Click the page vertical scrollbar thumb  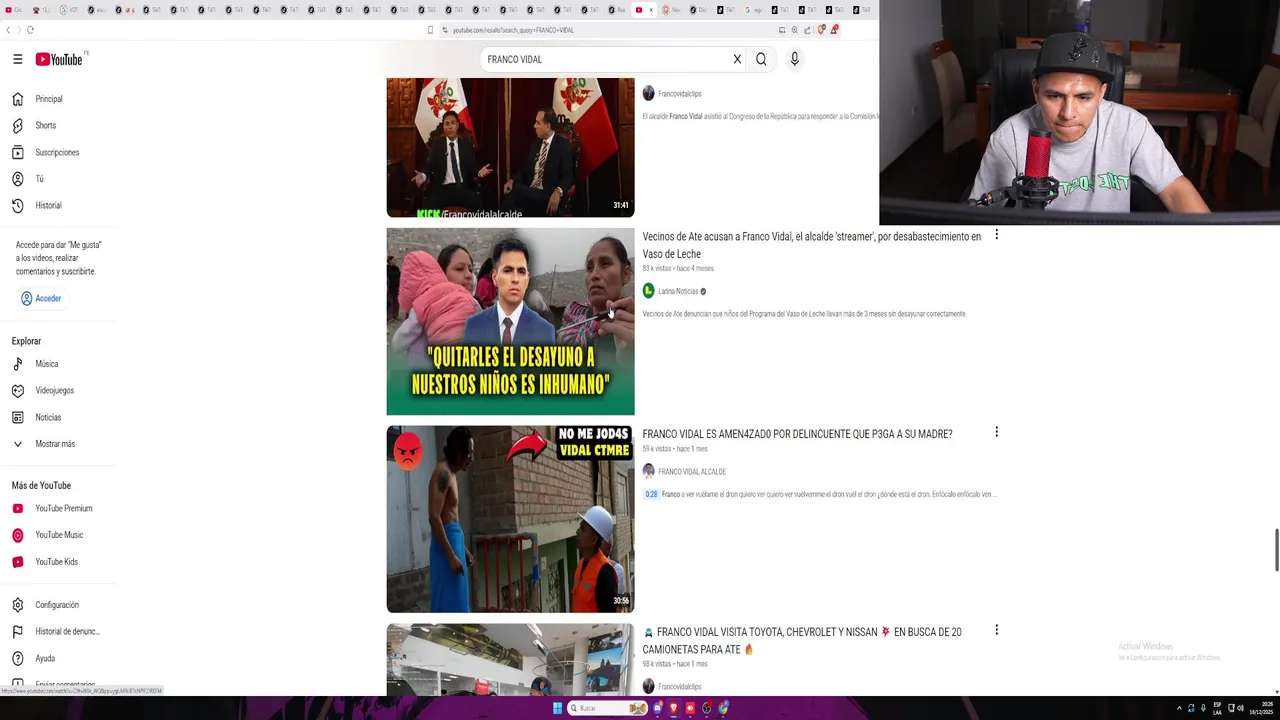(x=1276, y=550)
